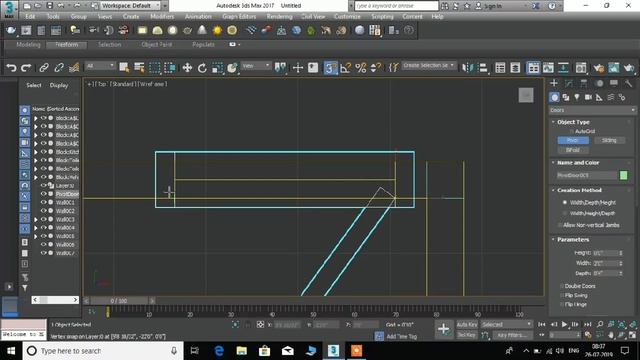Switch to the Object Paint ribbon tab
The image size is (640, 360).
point(157,44)
